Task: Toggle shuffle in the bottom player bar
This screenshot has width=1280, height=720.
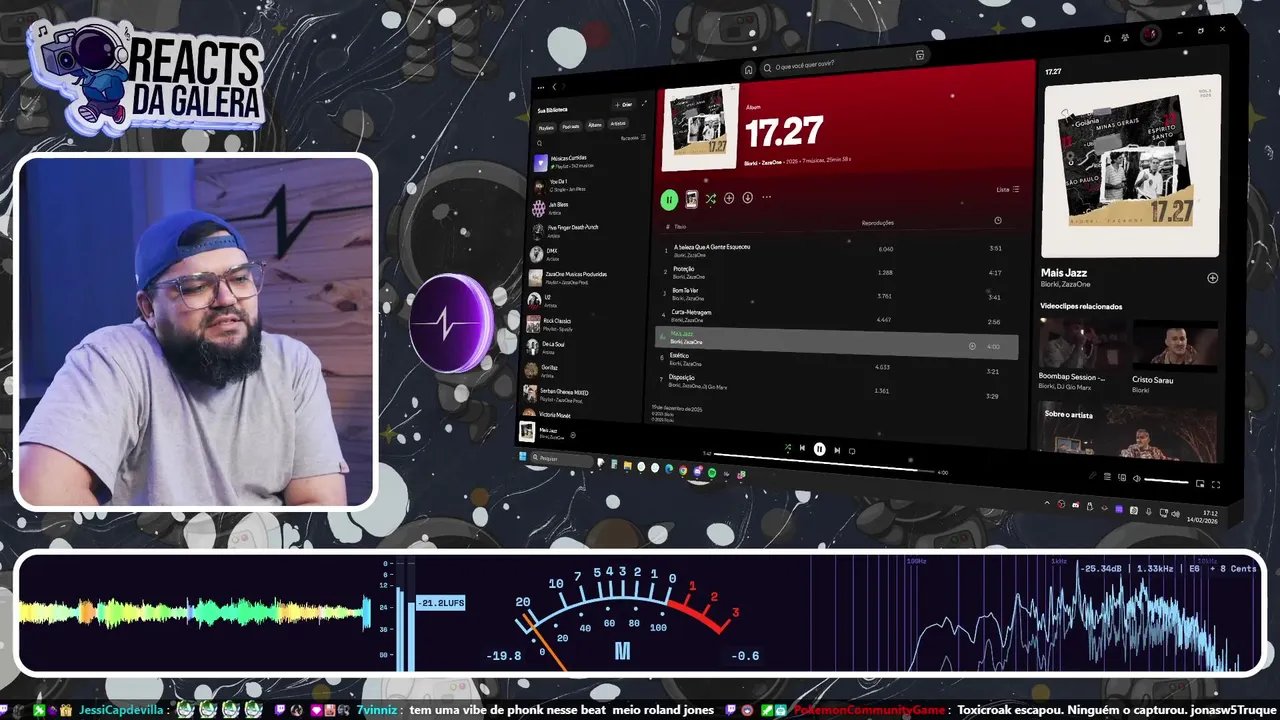Action: (788, 448)
